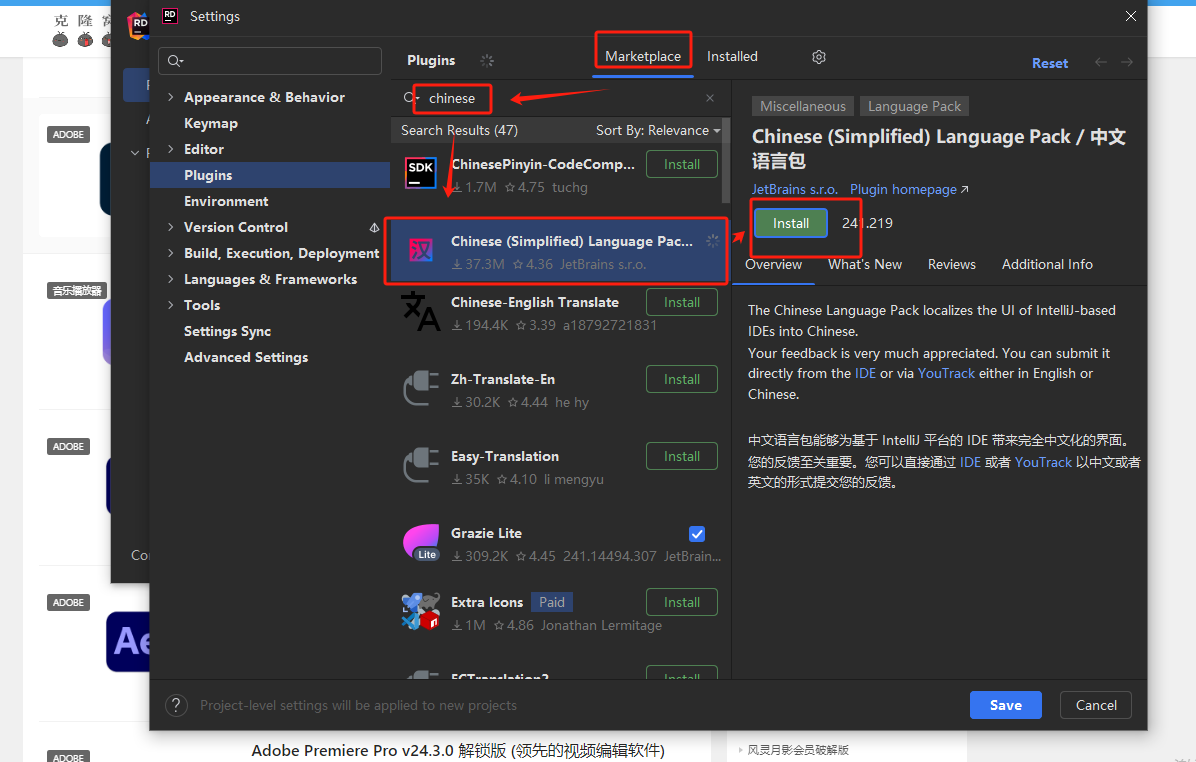Screen dimensions: 1196x762
Task: Click the Extra Icons plugin icon
Action: [420, 611]
